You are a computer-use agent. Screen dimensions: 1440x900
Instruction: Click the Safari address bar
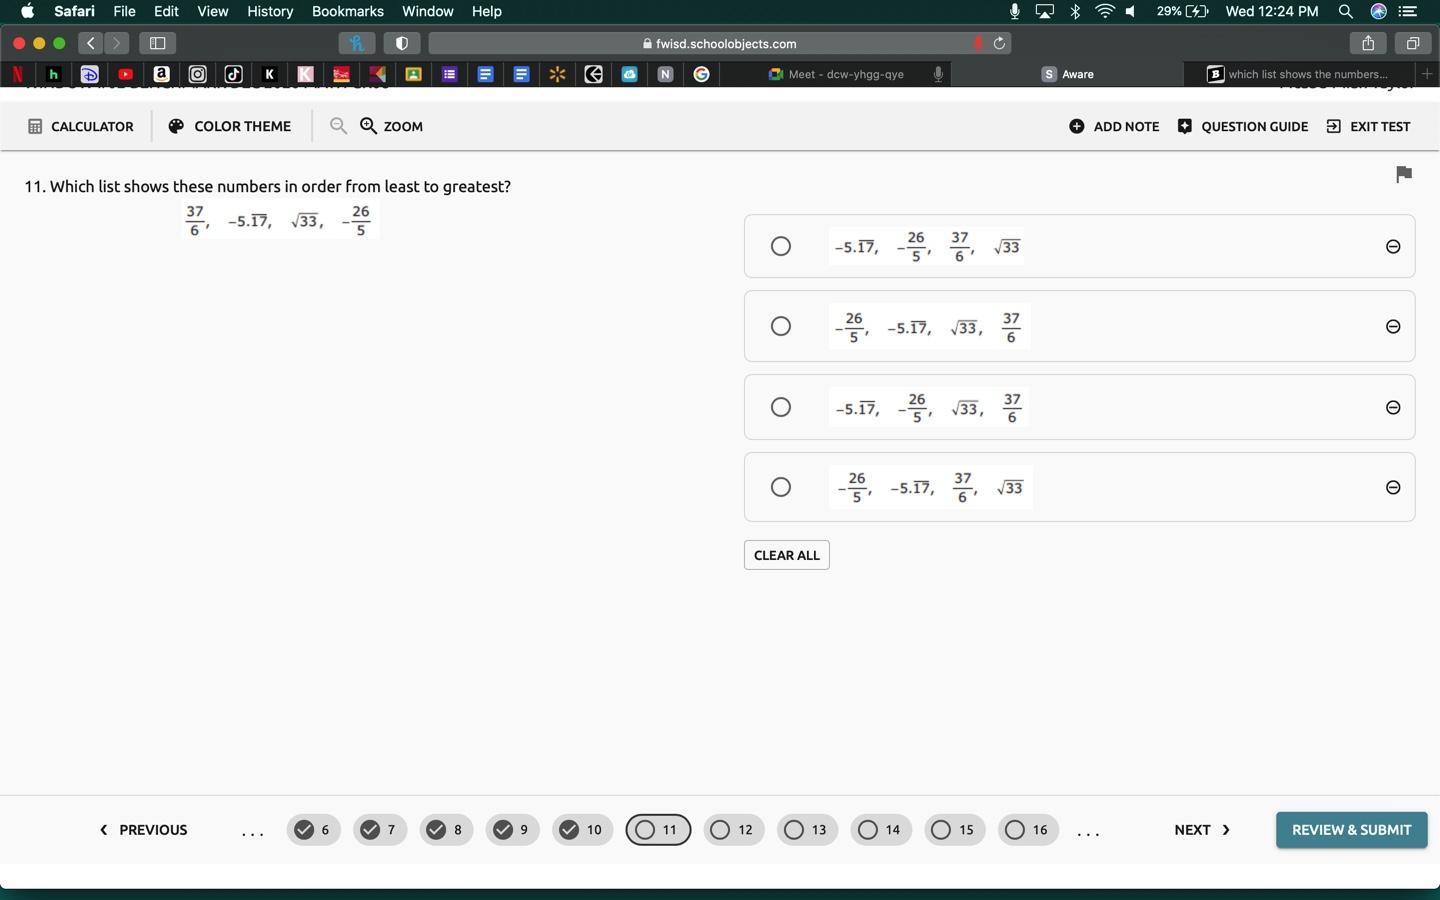point(720,43)
